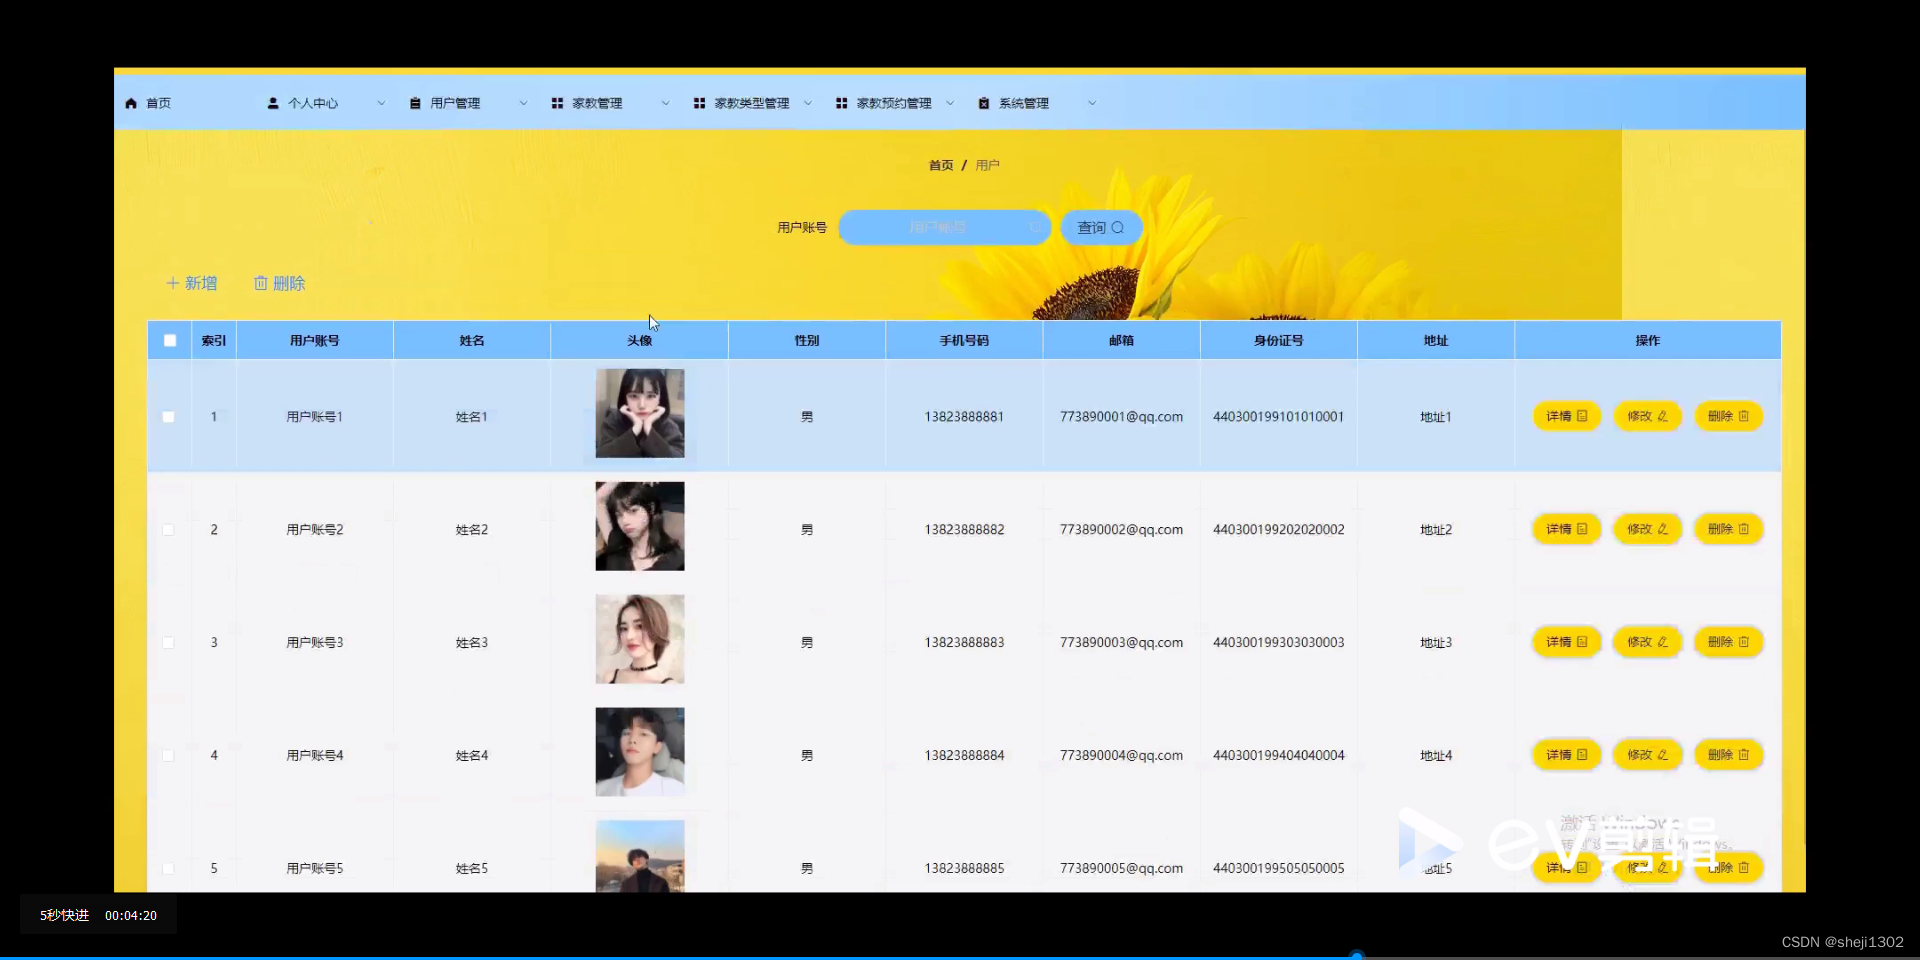1920x960 pixels.
Task: Check the select-all checkbox in the table header
Action: pos(168,340)
